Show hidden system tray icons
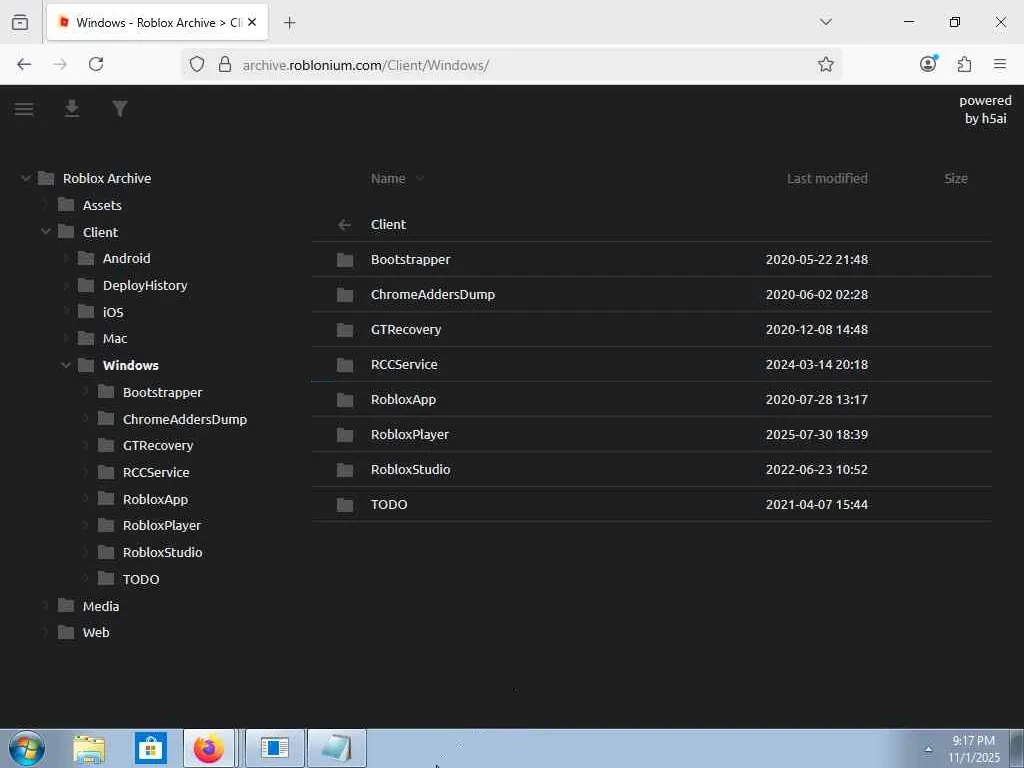Screen dimensions: 1024x768 point(928,749)
